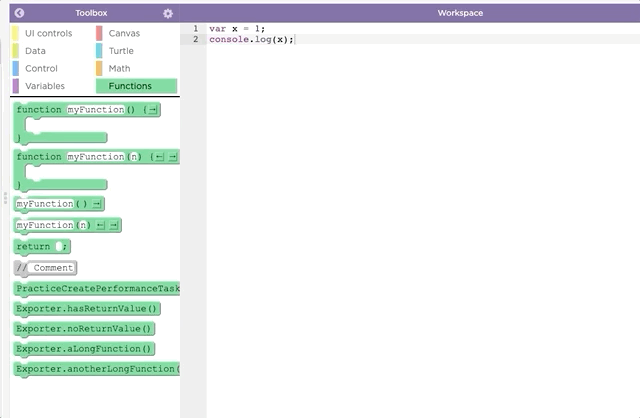
Task: Click the Data category color swatch
Action: (x=16, y=51)
